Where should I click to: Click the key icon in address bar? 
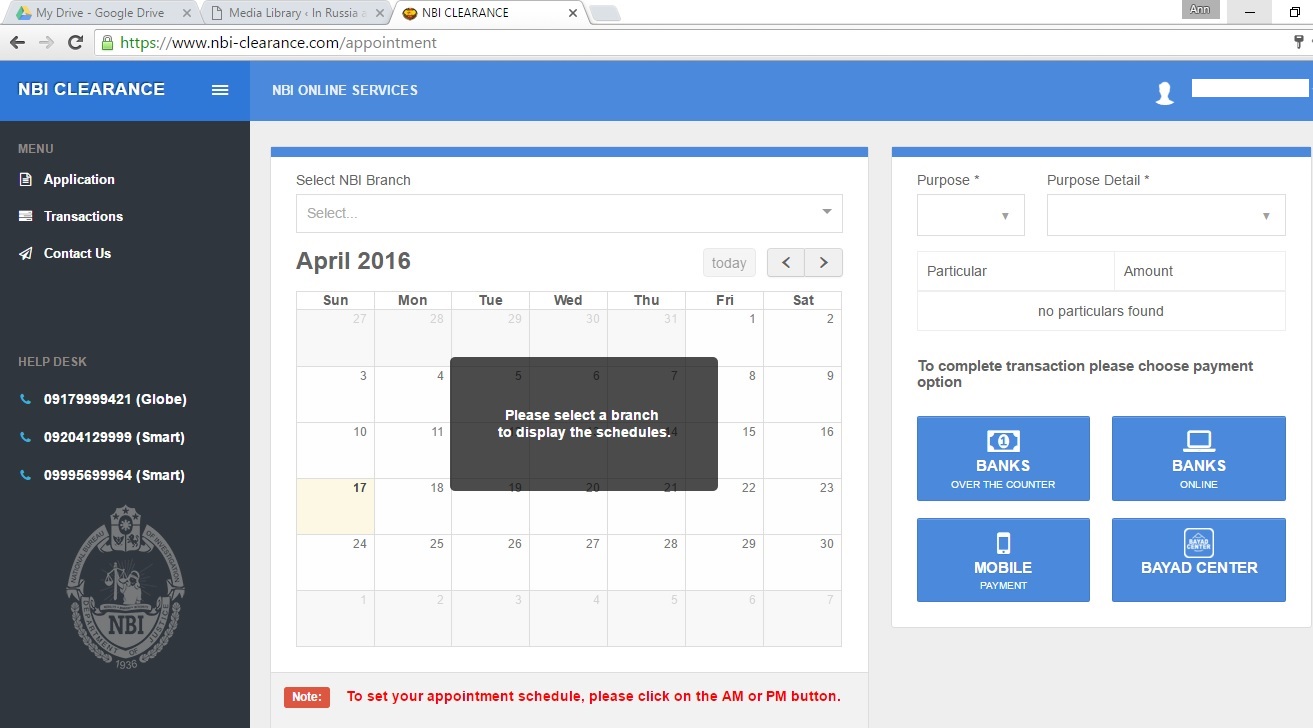tap(1300, 43)
